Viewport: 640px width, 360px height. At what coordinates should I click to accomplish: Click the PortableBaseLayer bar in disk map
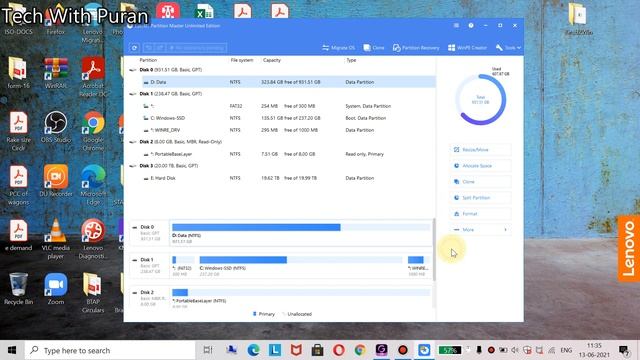click(301, 292)
